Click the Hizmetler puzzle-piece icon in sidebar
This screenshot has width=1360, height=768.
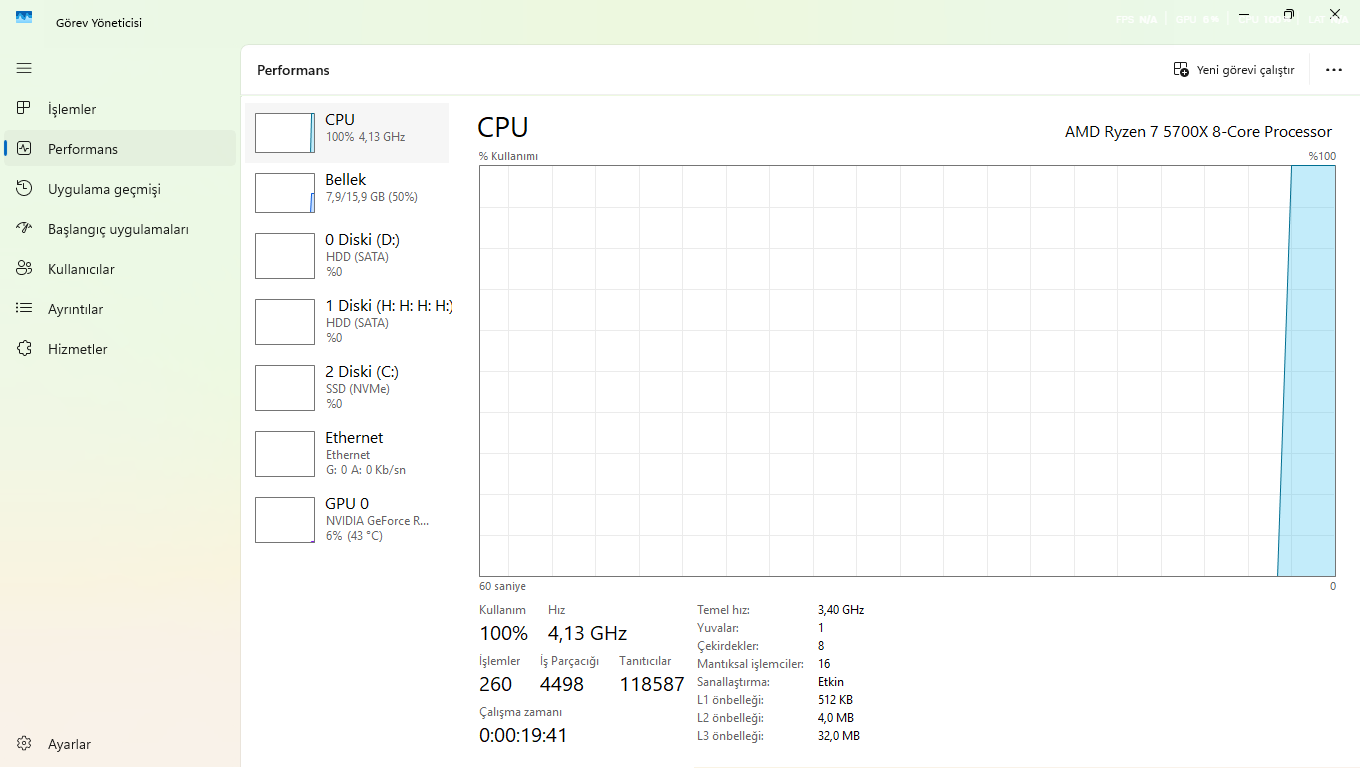click(24, 349)
